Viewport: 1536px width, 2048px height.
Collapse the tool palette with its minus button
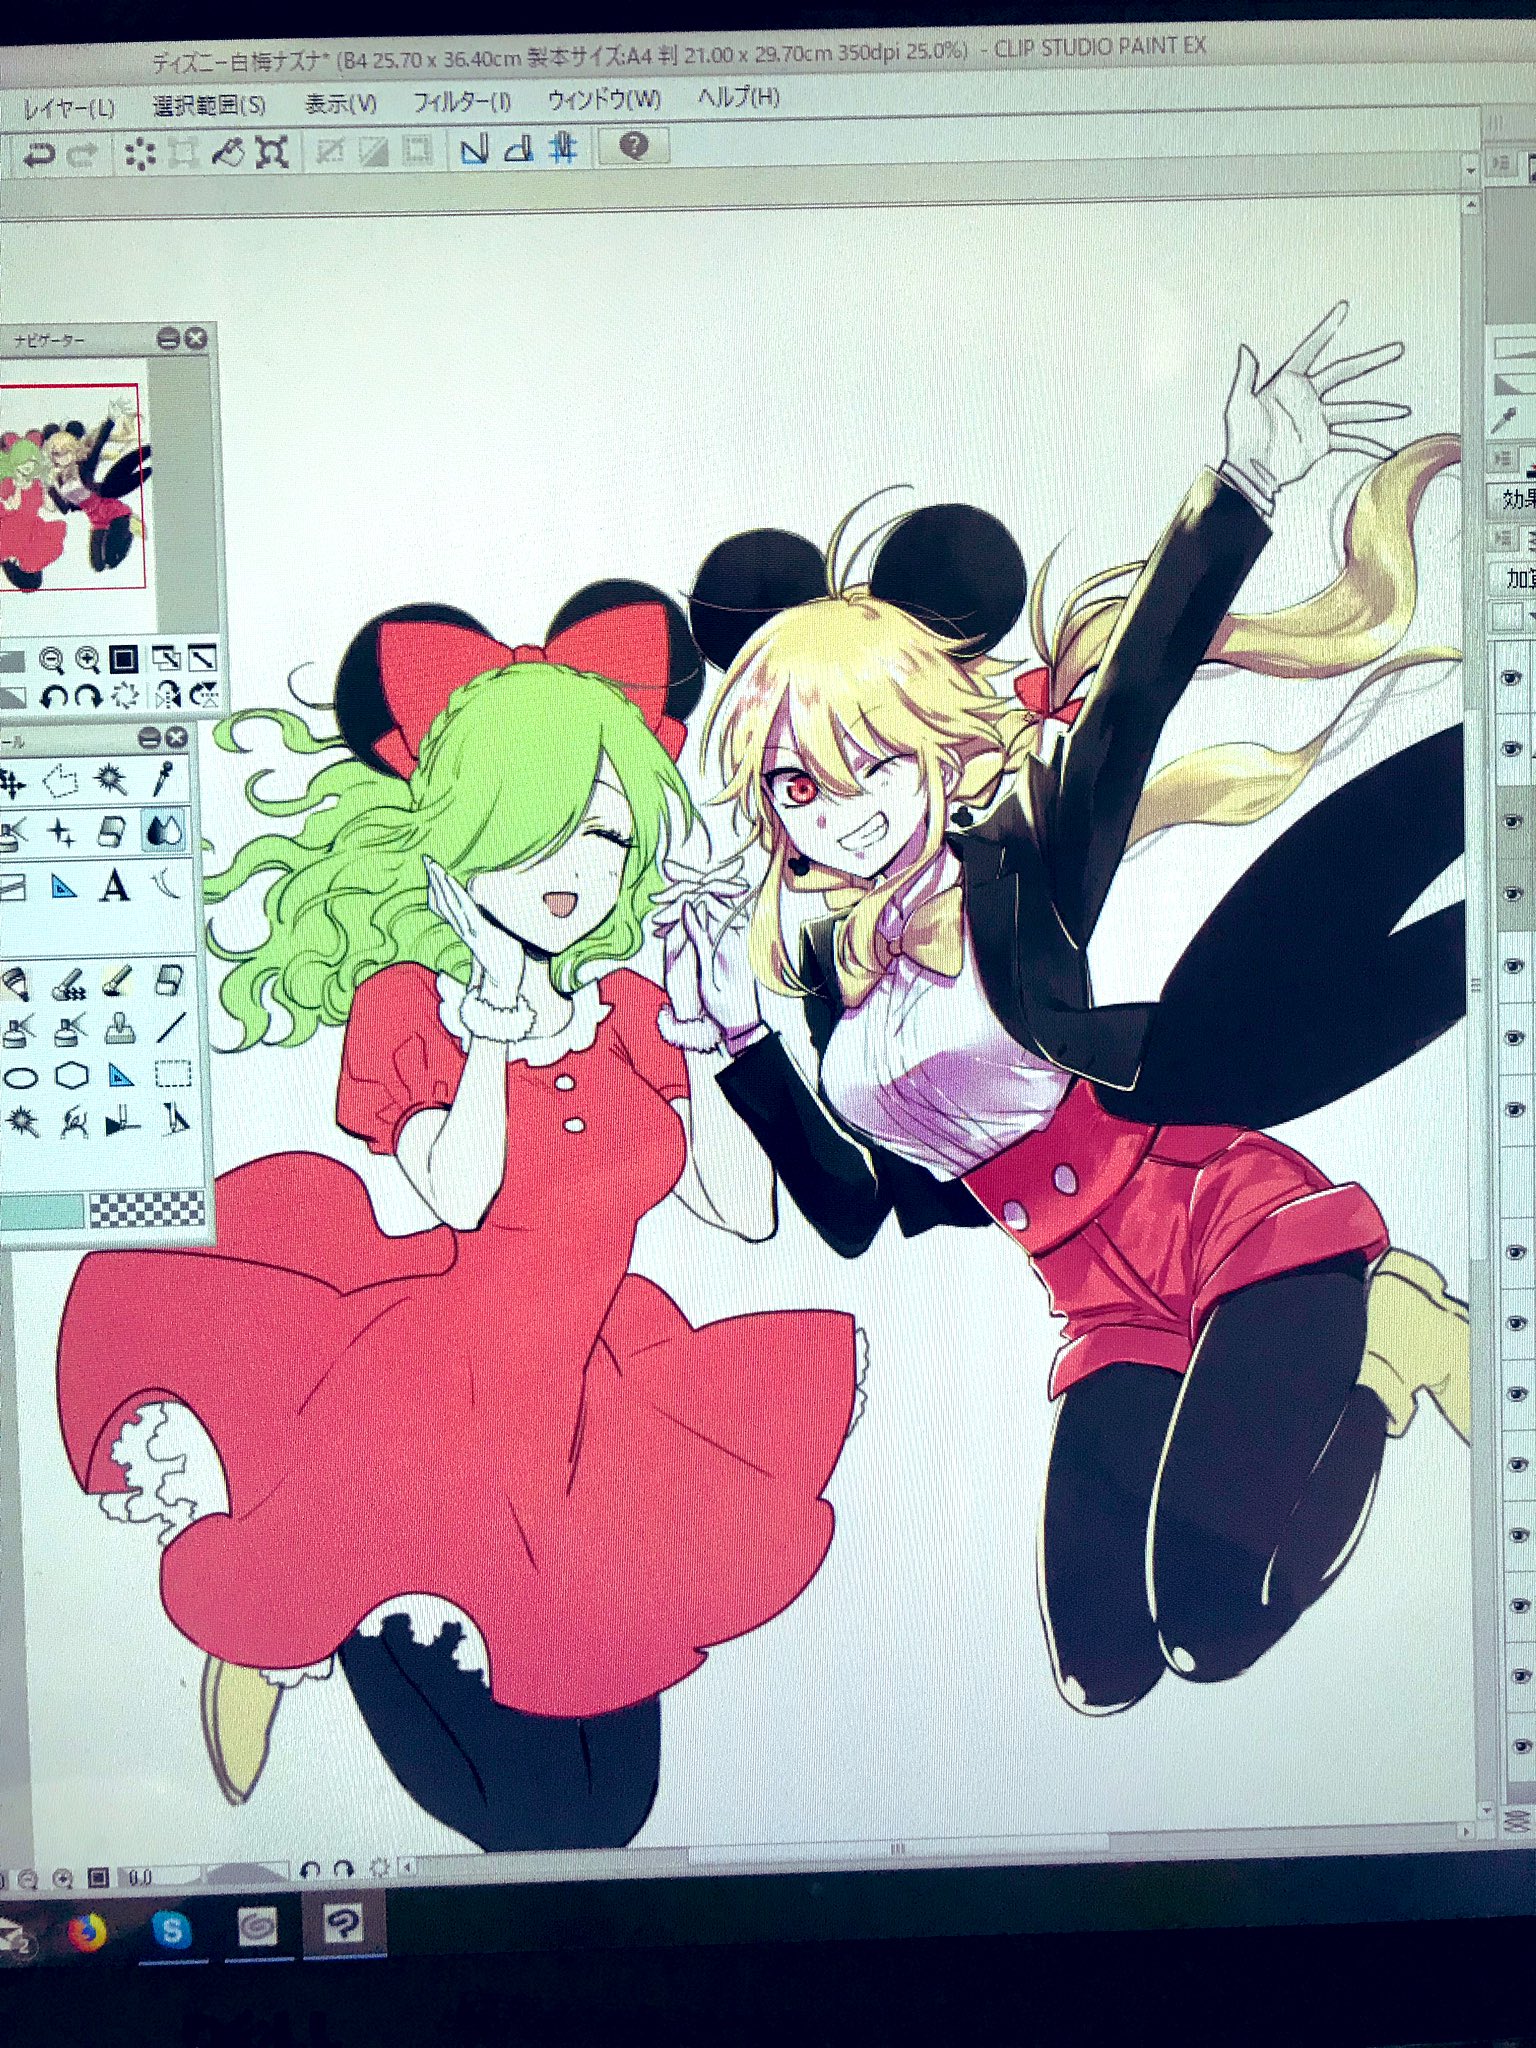coord(149,739)
